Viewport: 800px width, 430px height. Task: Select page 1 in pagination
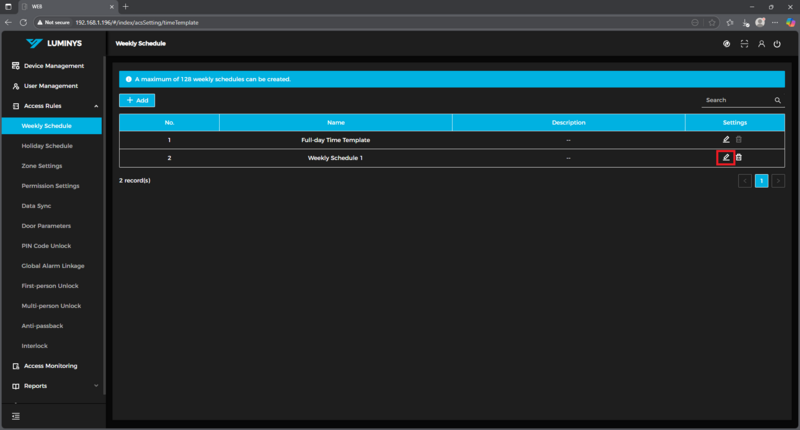(761, 181)
